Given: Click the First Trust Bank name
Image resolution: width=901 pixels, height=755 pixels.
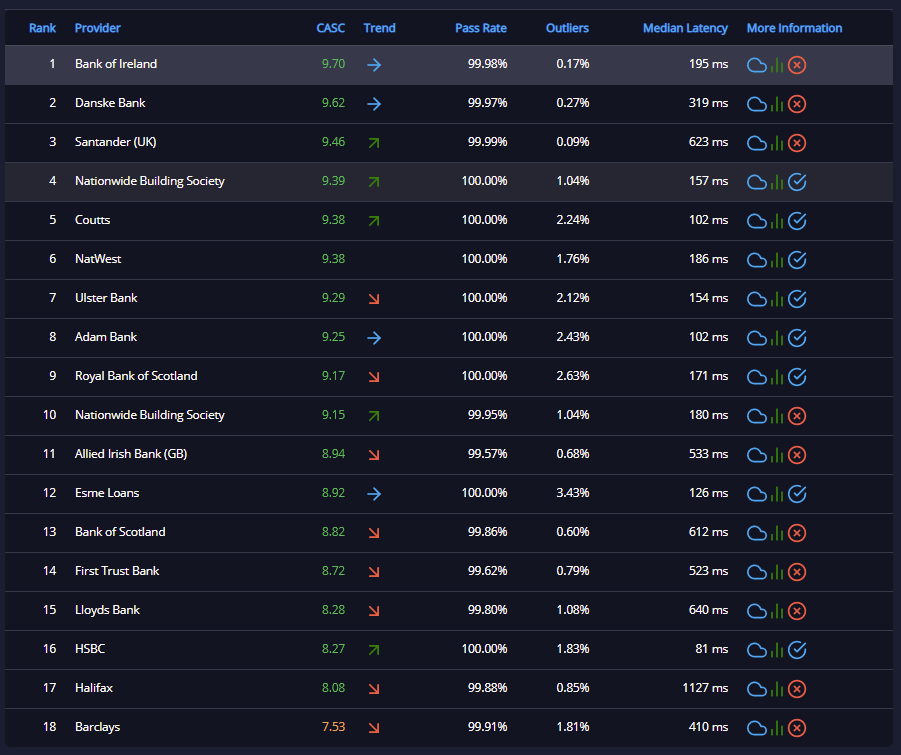Looking at the screenshot, I should [117, 571].
